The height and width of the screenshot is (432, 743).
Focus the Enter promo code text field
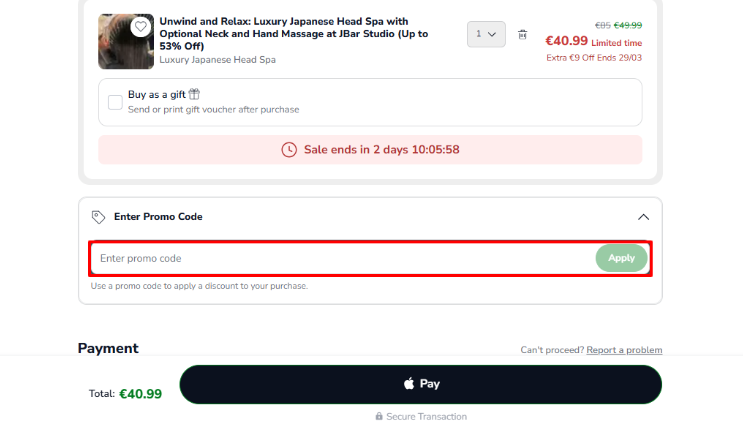pos(340,258)
